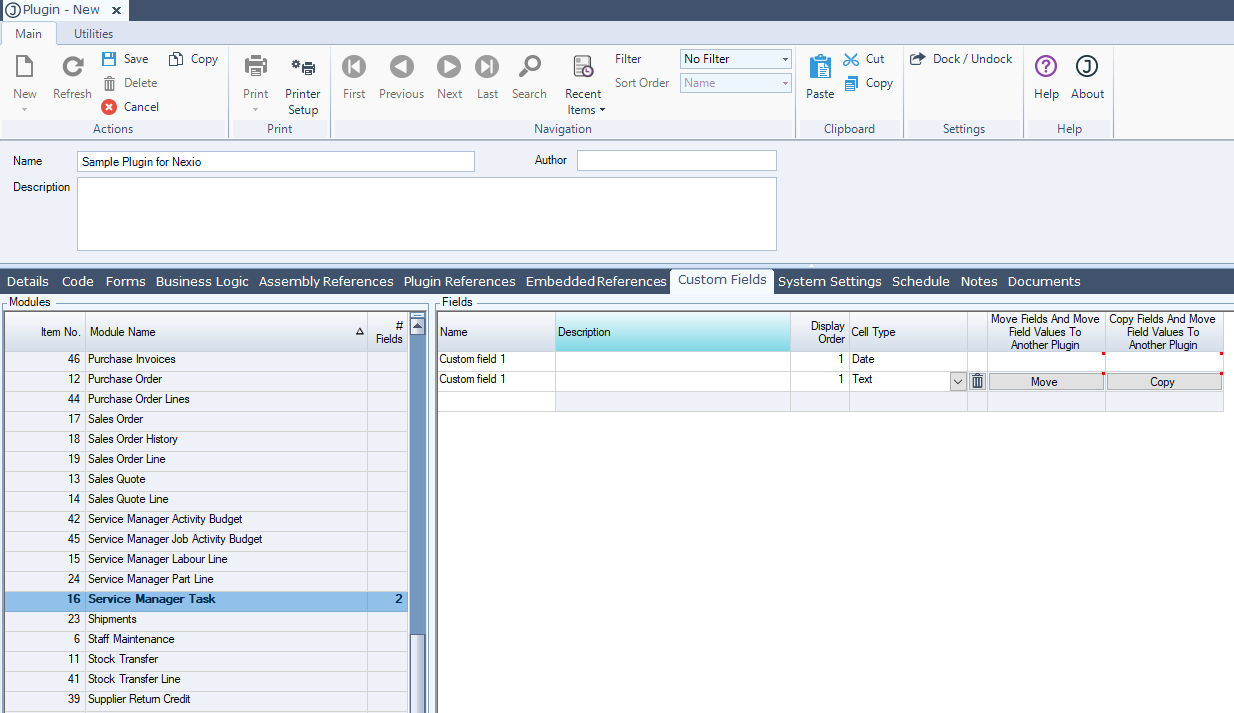Switch to the Utilities ribbon tab

93,34
